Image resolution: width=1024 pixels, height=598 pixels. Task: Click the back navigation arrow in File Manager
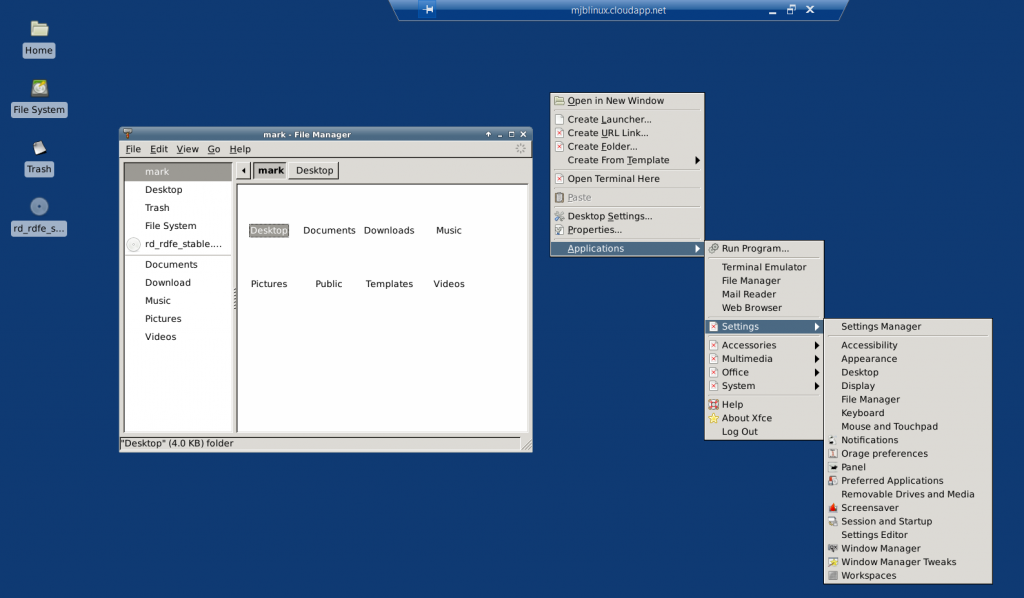pyautogui.click(x=242, y=170)
